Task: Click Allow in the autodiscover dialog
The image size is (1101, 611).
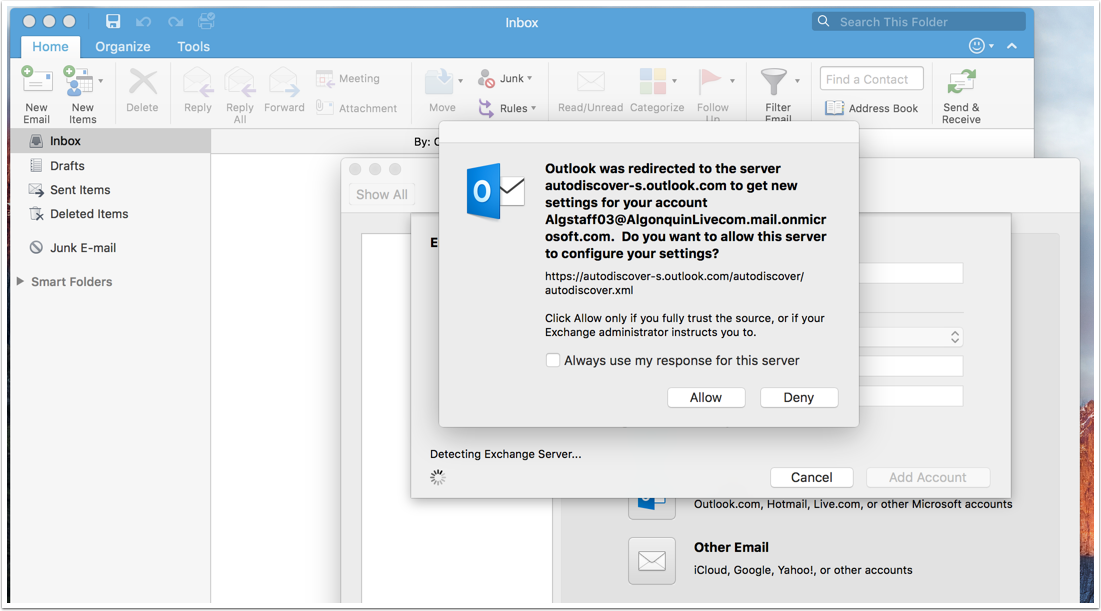Action: [705, 397]
